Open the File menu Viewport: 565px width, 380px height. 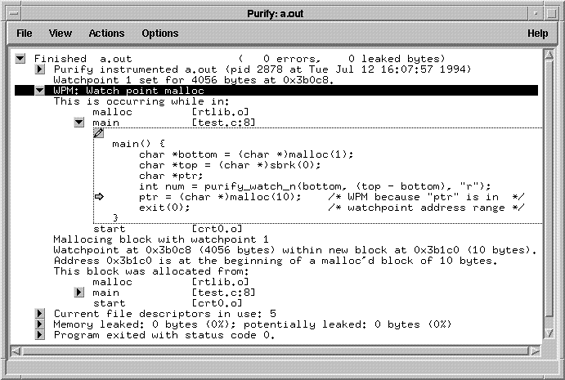point(24,33)
